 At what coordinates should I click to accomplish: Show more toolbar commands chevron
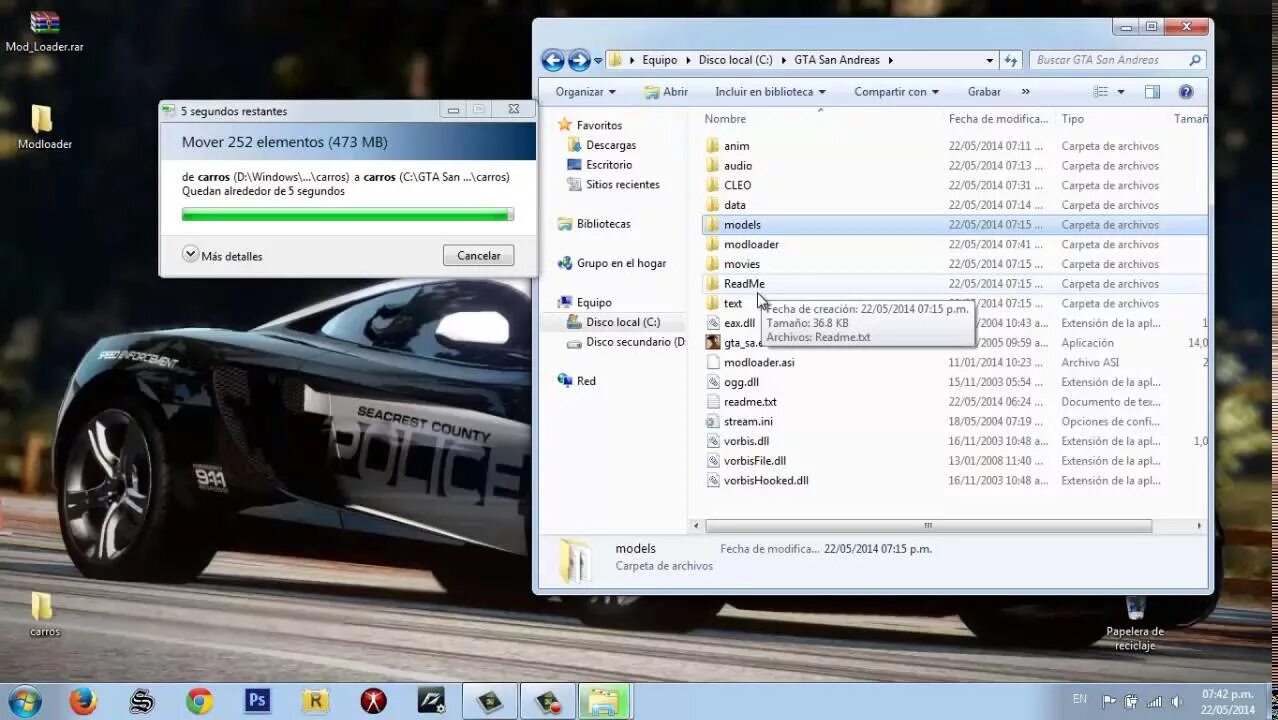pyautogui.click(x=1025, y=92)
